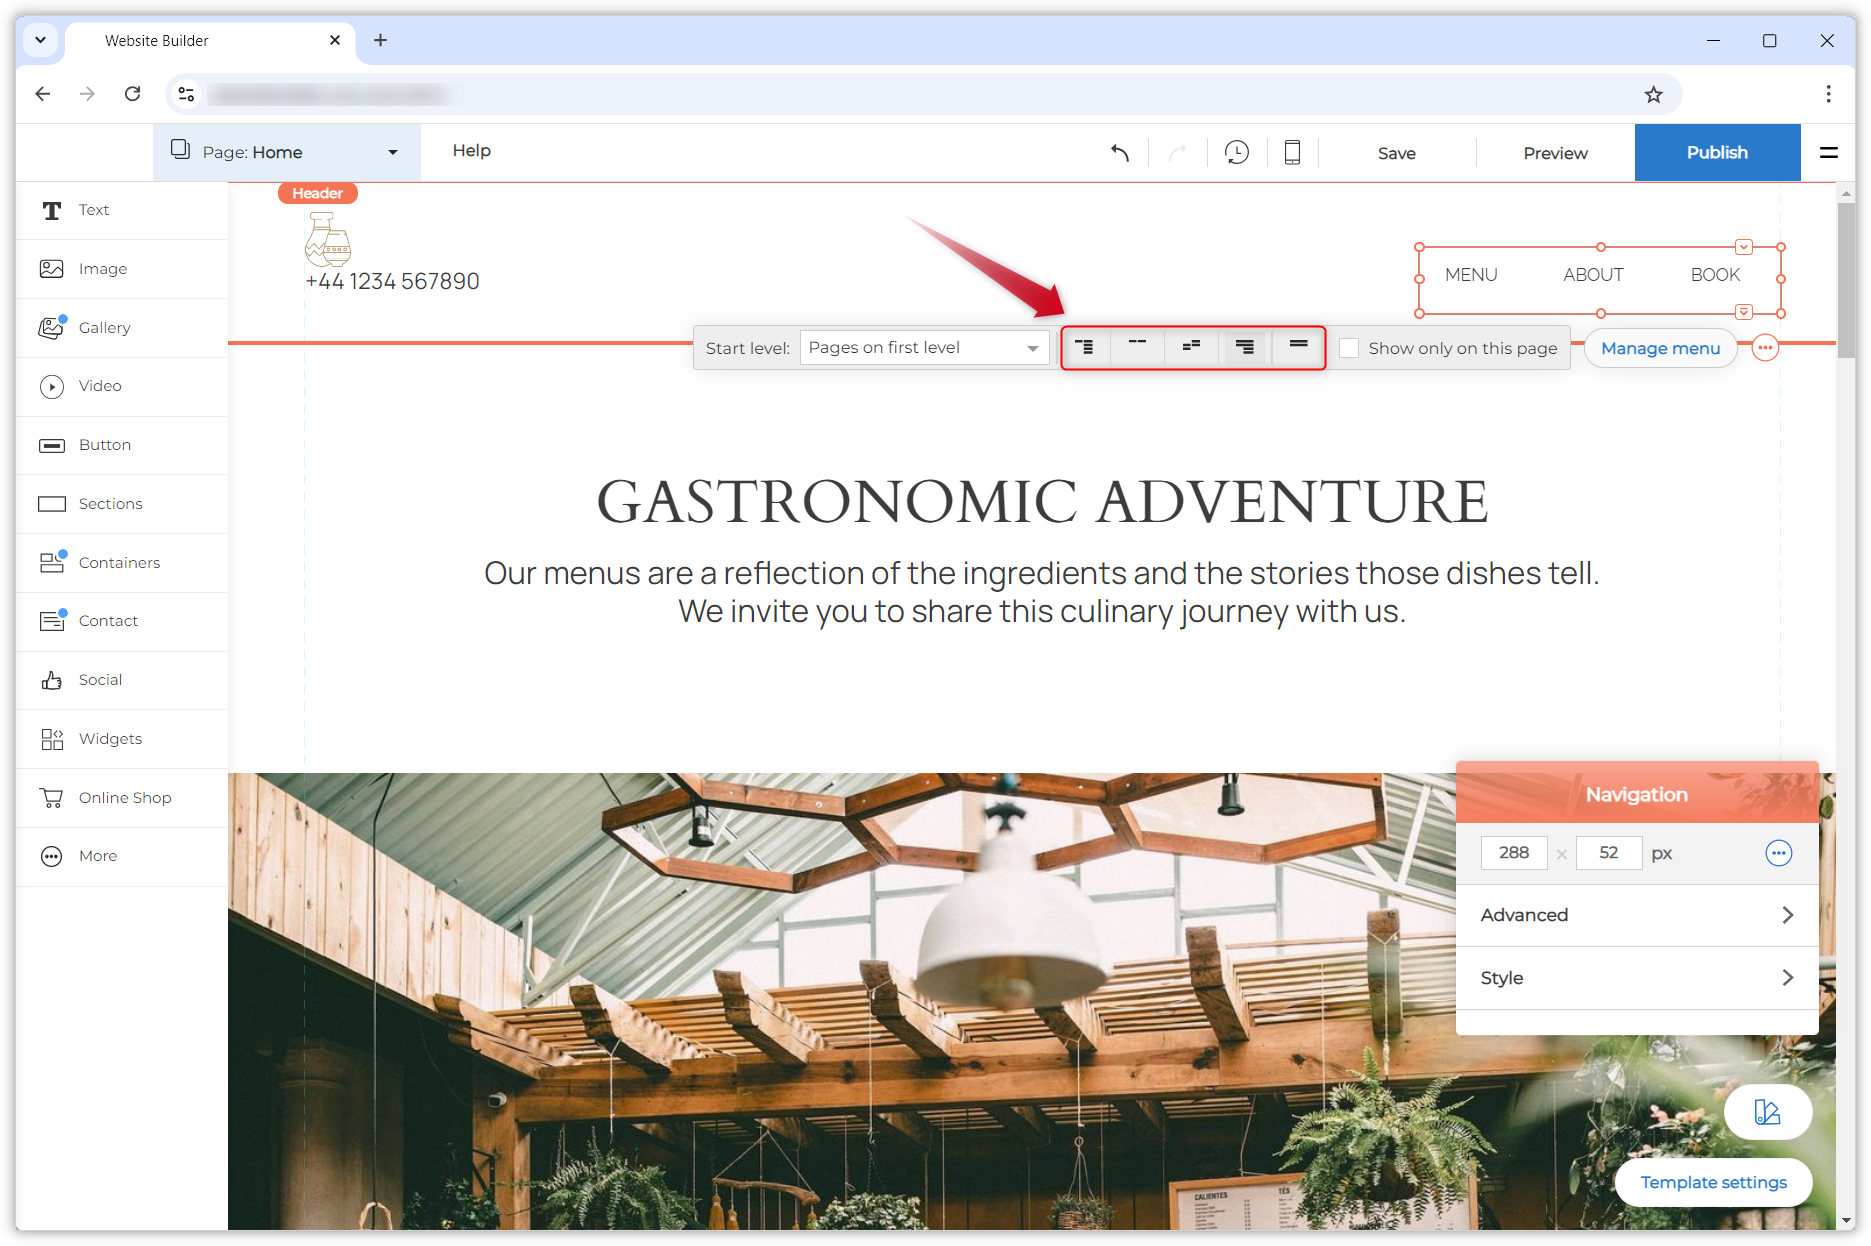The width and height of the screenshot is (1871, 1246).
Task: Open the Image element panel
Action: (102, 268)
